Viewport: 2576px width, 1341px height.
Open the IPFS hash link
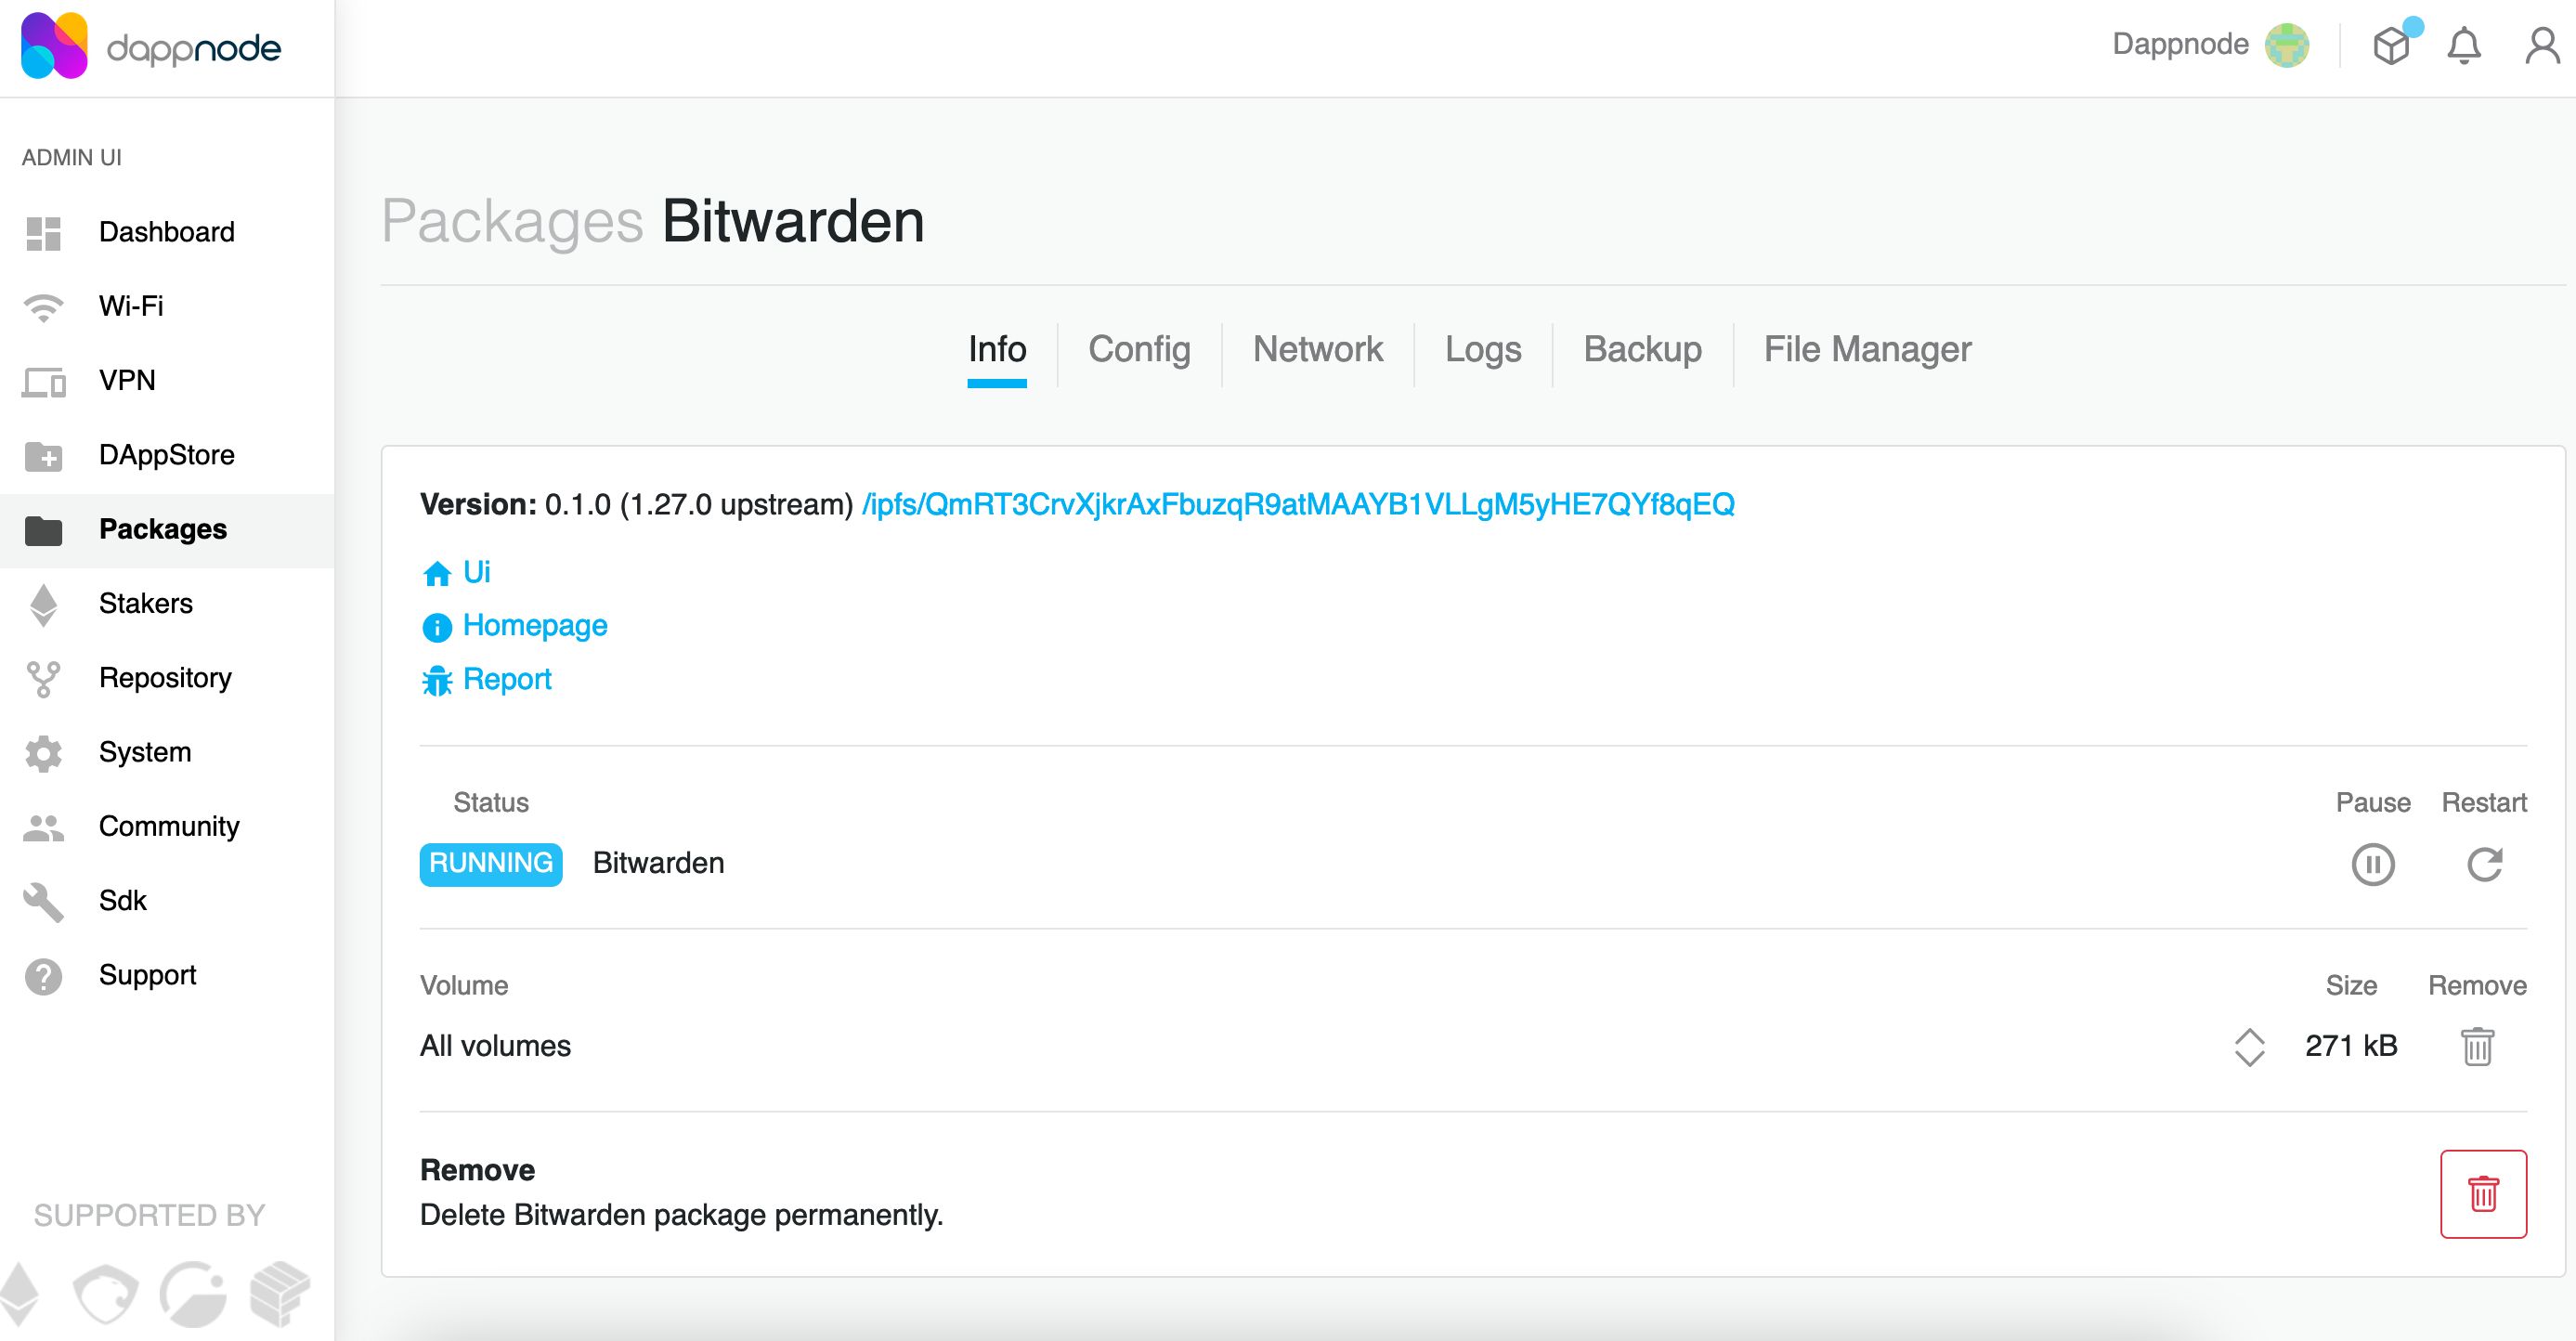pyautogui.click(x=1298, y=504)
